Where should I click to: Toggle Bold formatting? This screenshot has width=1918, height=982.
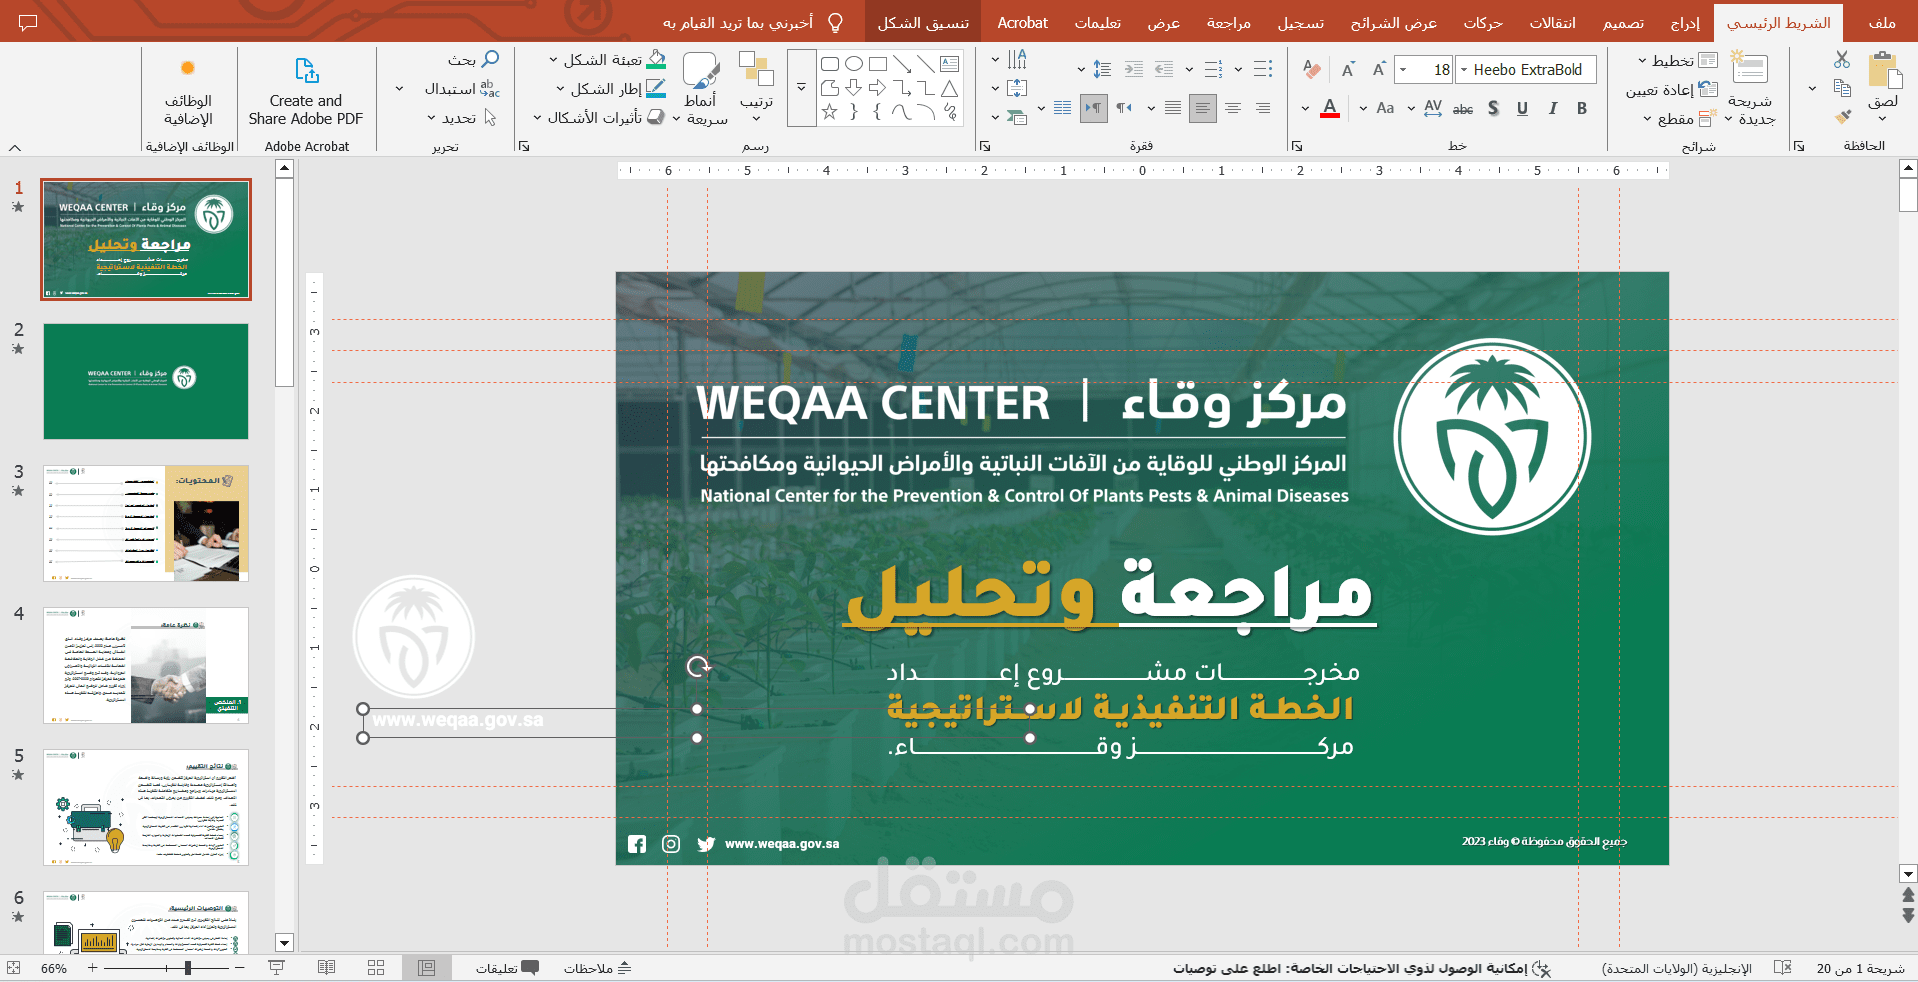point(1582,108)
